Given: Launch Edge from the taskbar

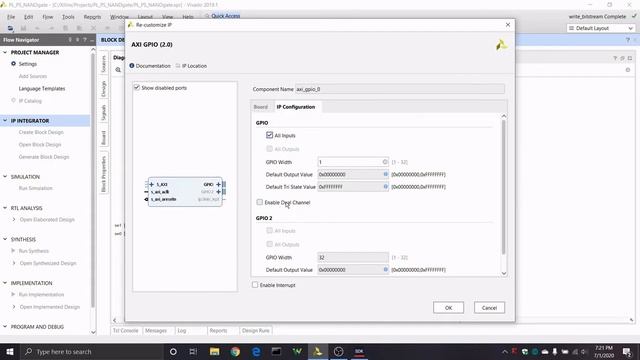Looking at the screenshot, I should point(256,351).
